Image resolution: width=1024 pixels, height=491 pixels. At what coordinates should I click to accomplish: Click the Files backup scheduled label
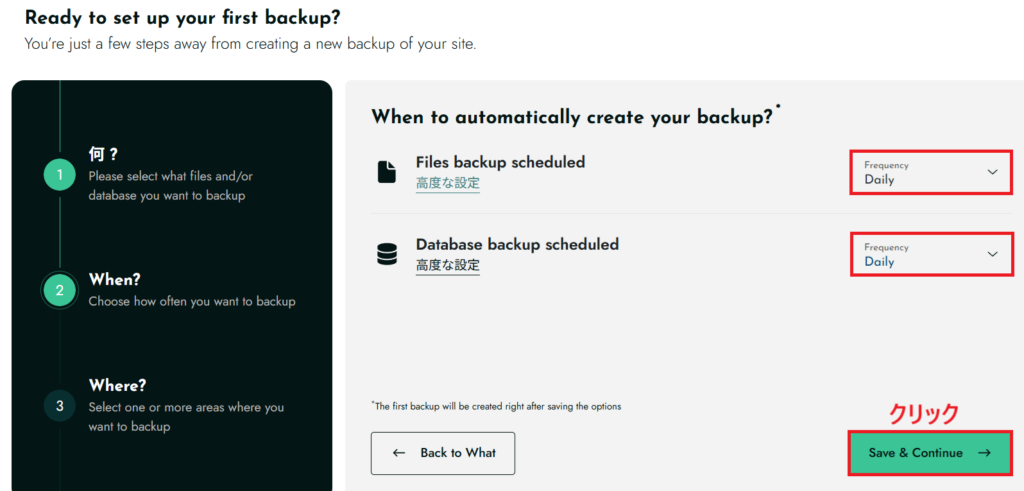click(500, 162)
